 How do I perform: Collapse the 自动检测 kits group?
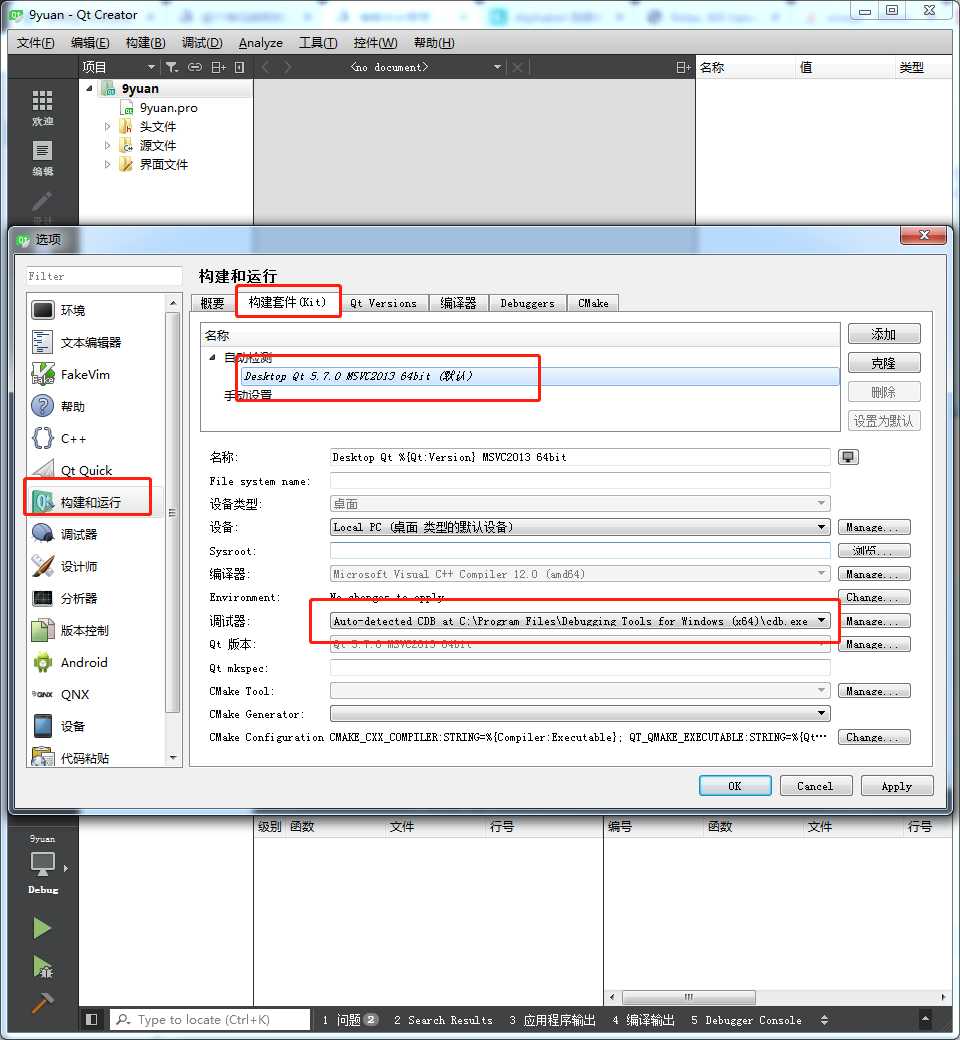tap(212, 358)
